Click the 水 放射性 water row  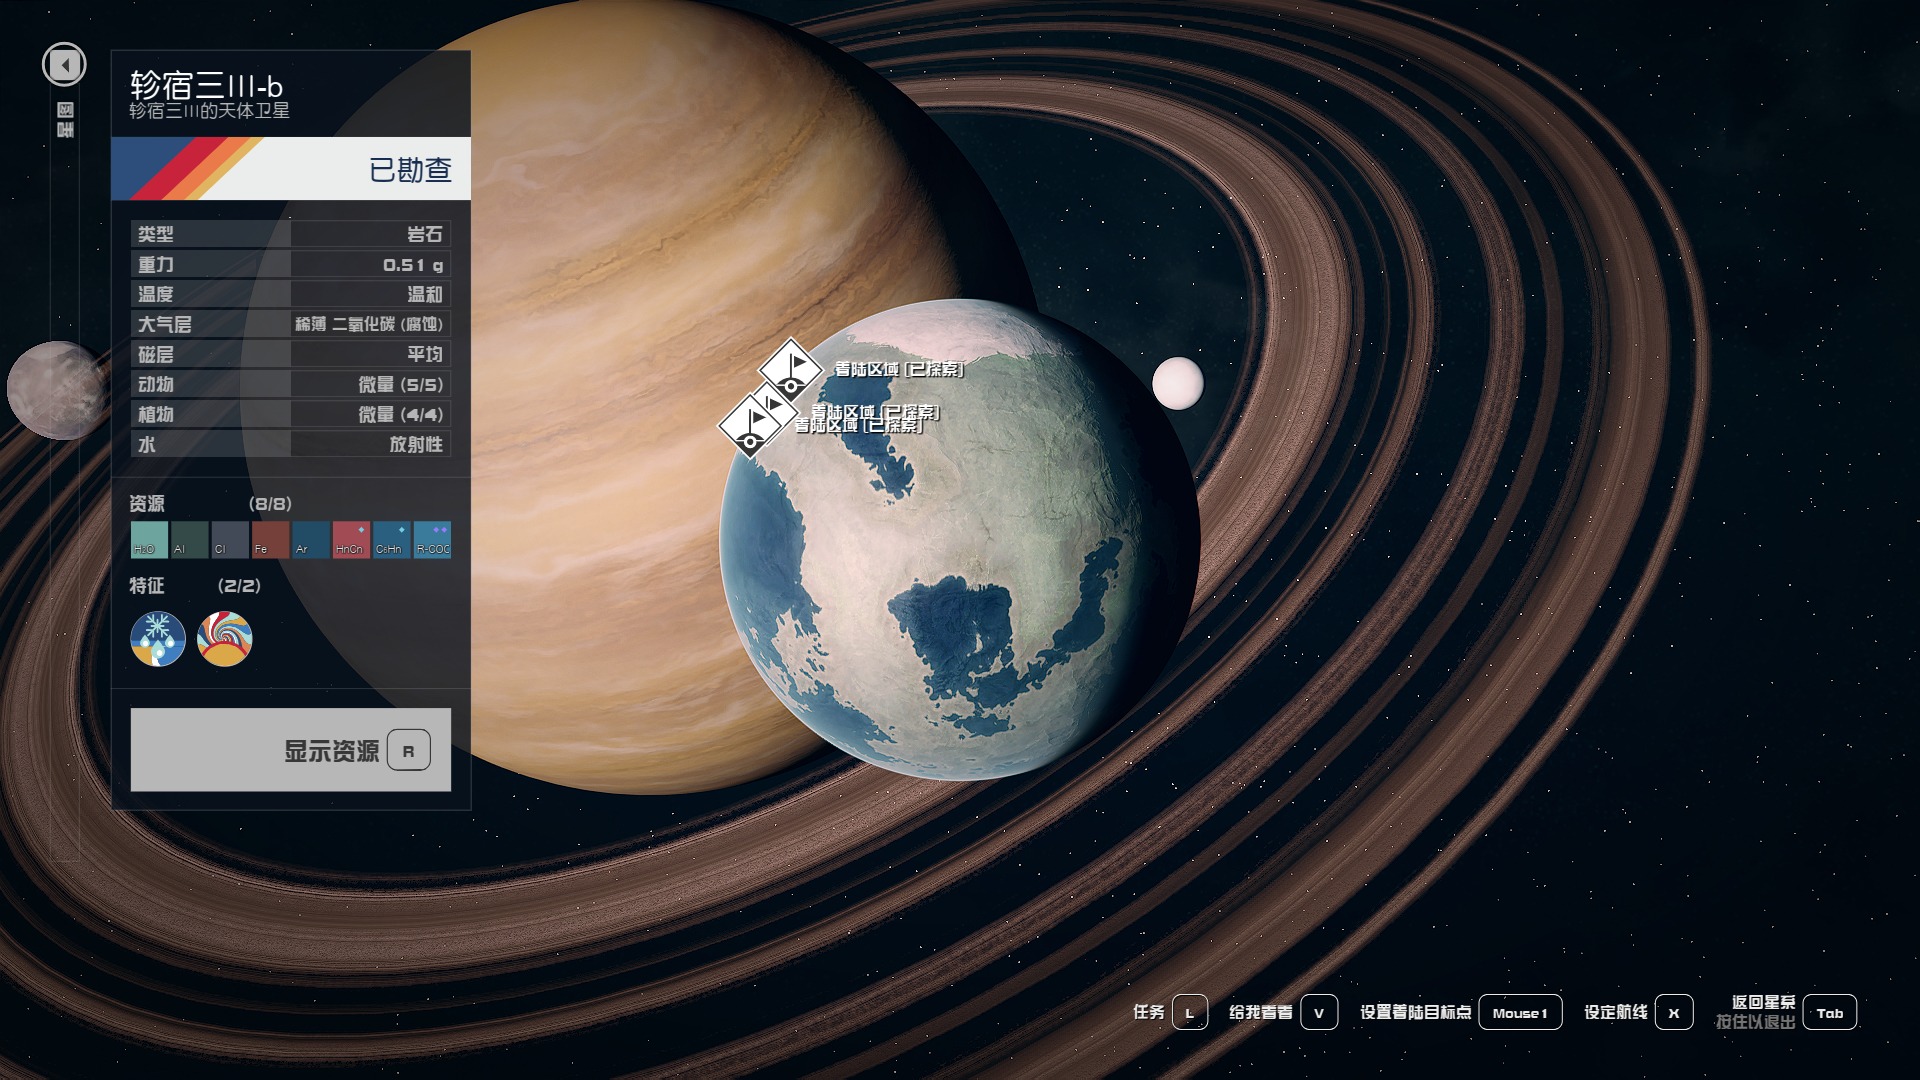(x=291, y=444)
